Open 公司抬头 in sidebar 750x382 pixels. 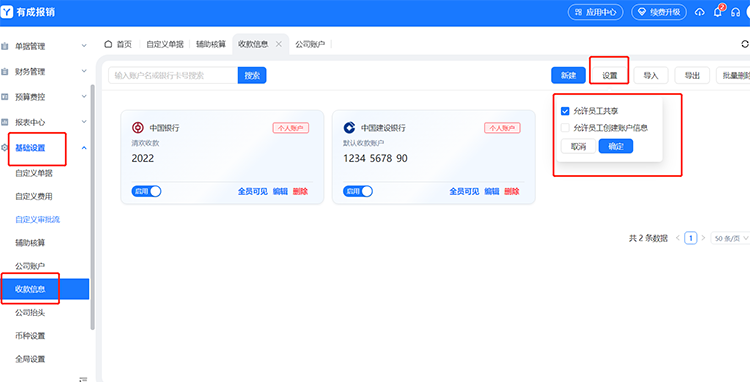pos(30,313)
